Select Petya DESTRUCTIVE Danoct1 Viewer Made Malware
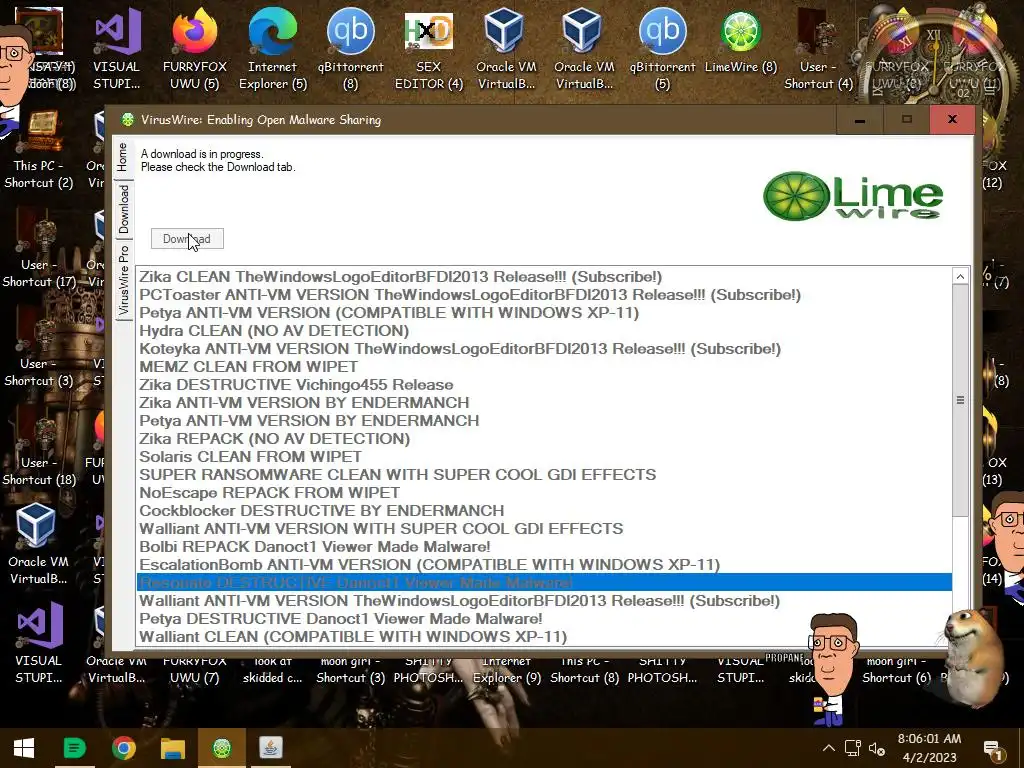 (x=544, y=618)
